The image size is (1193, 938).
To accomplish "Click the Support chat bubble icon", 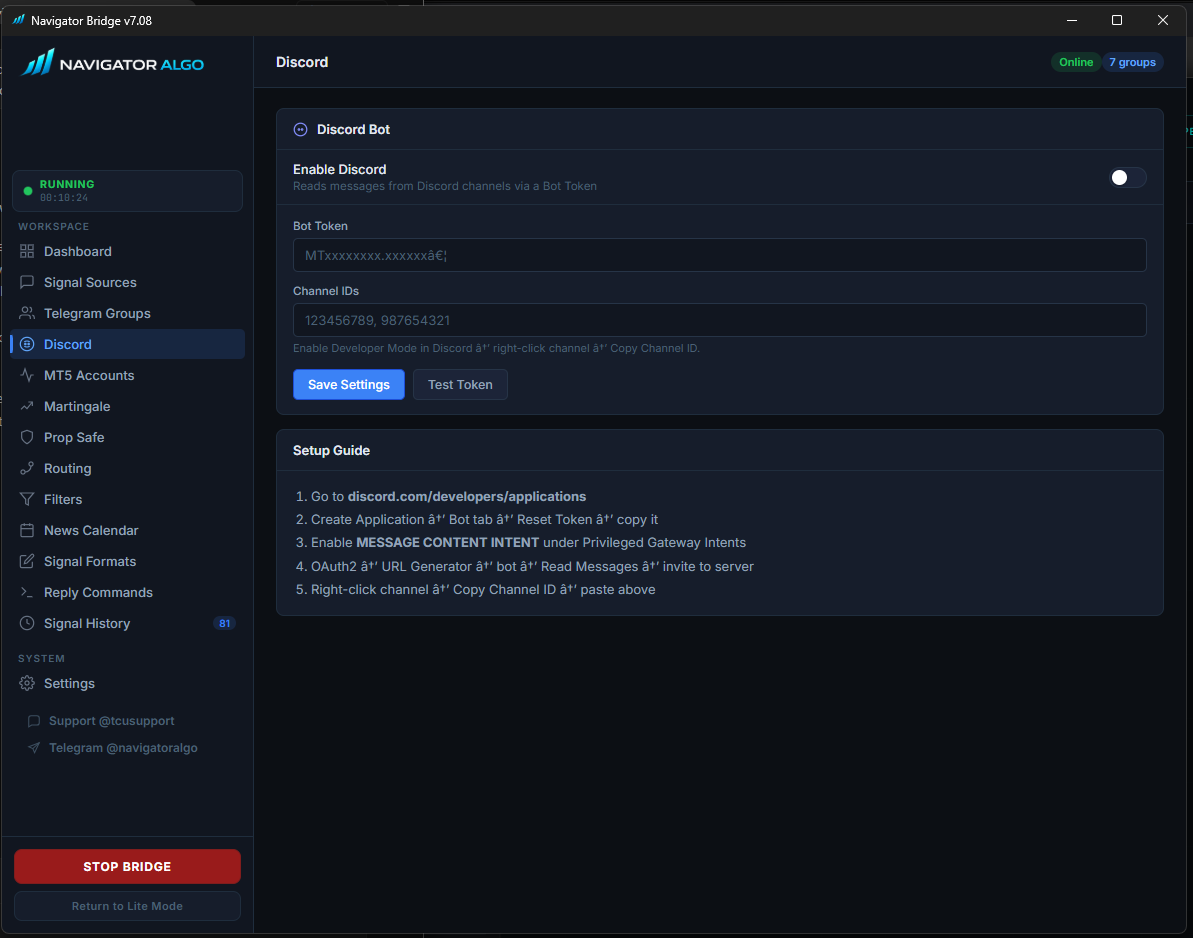I will click(x=33, y=720).
